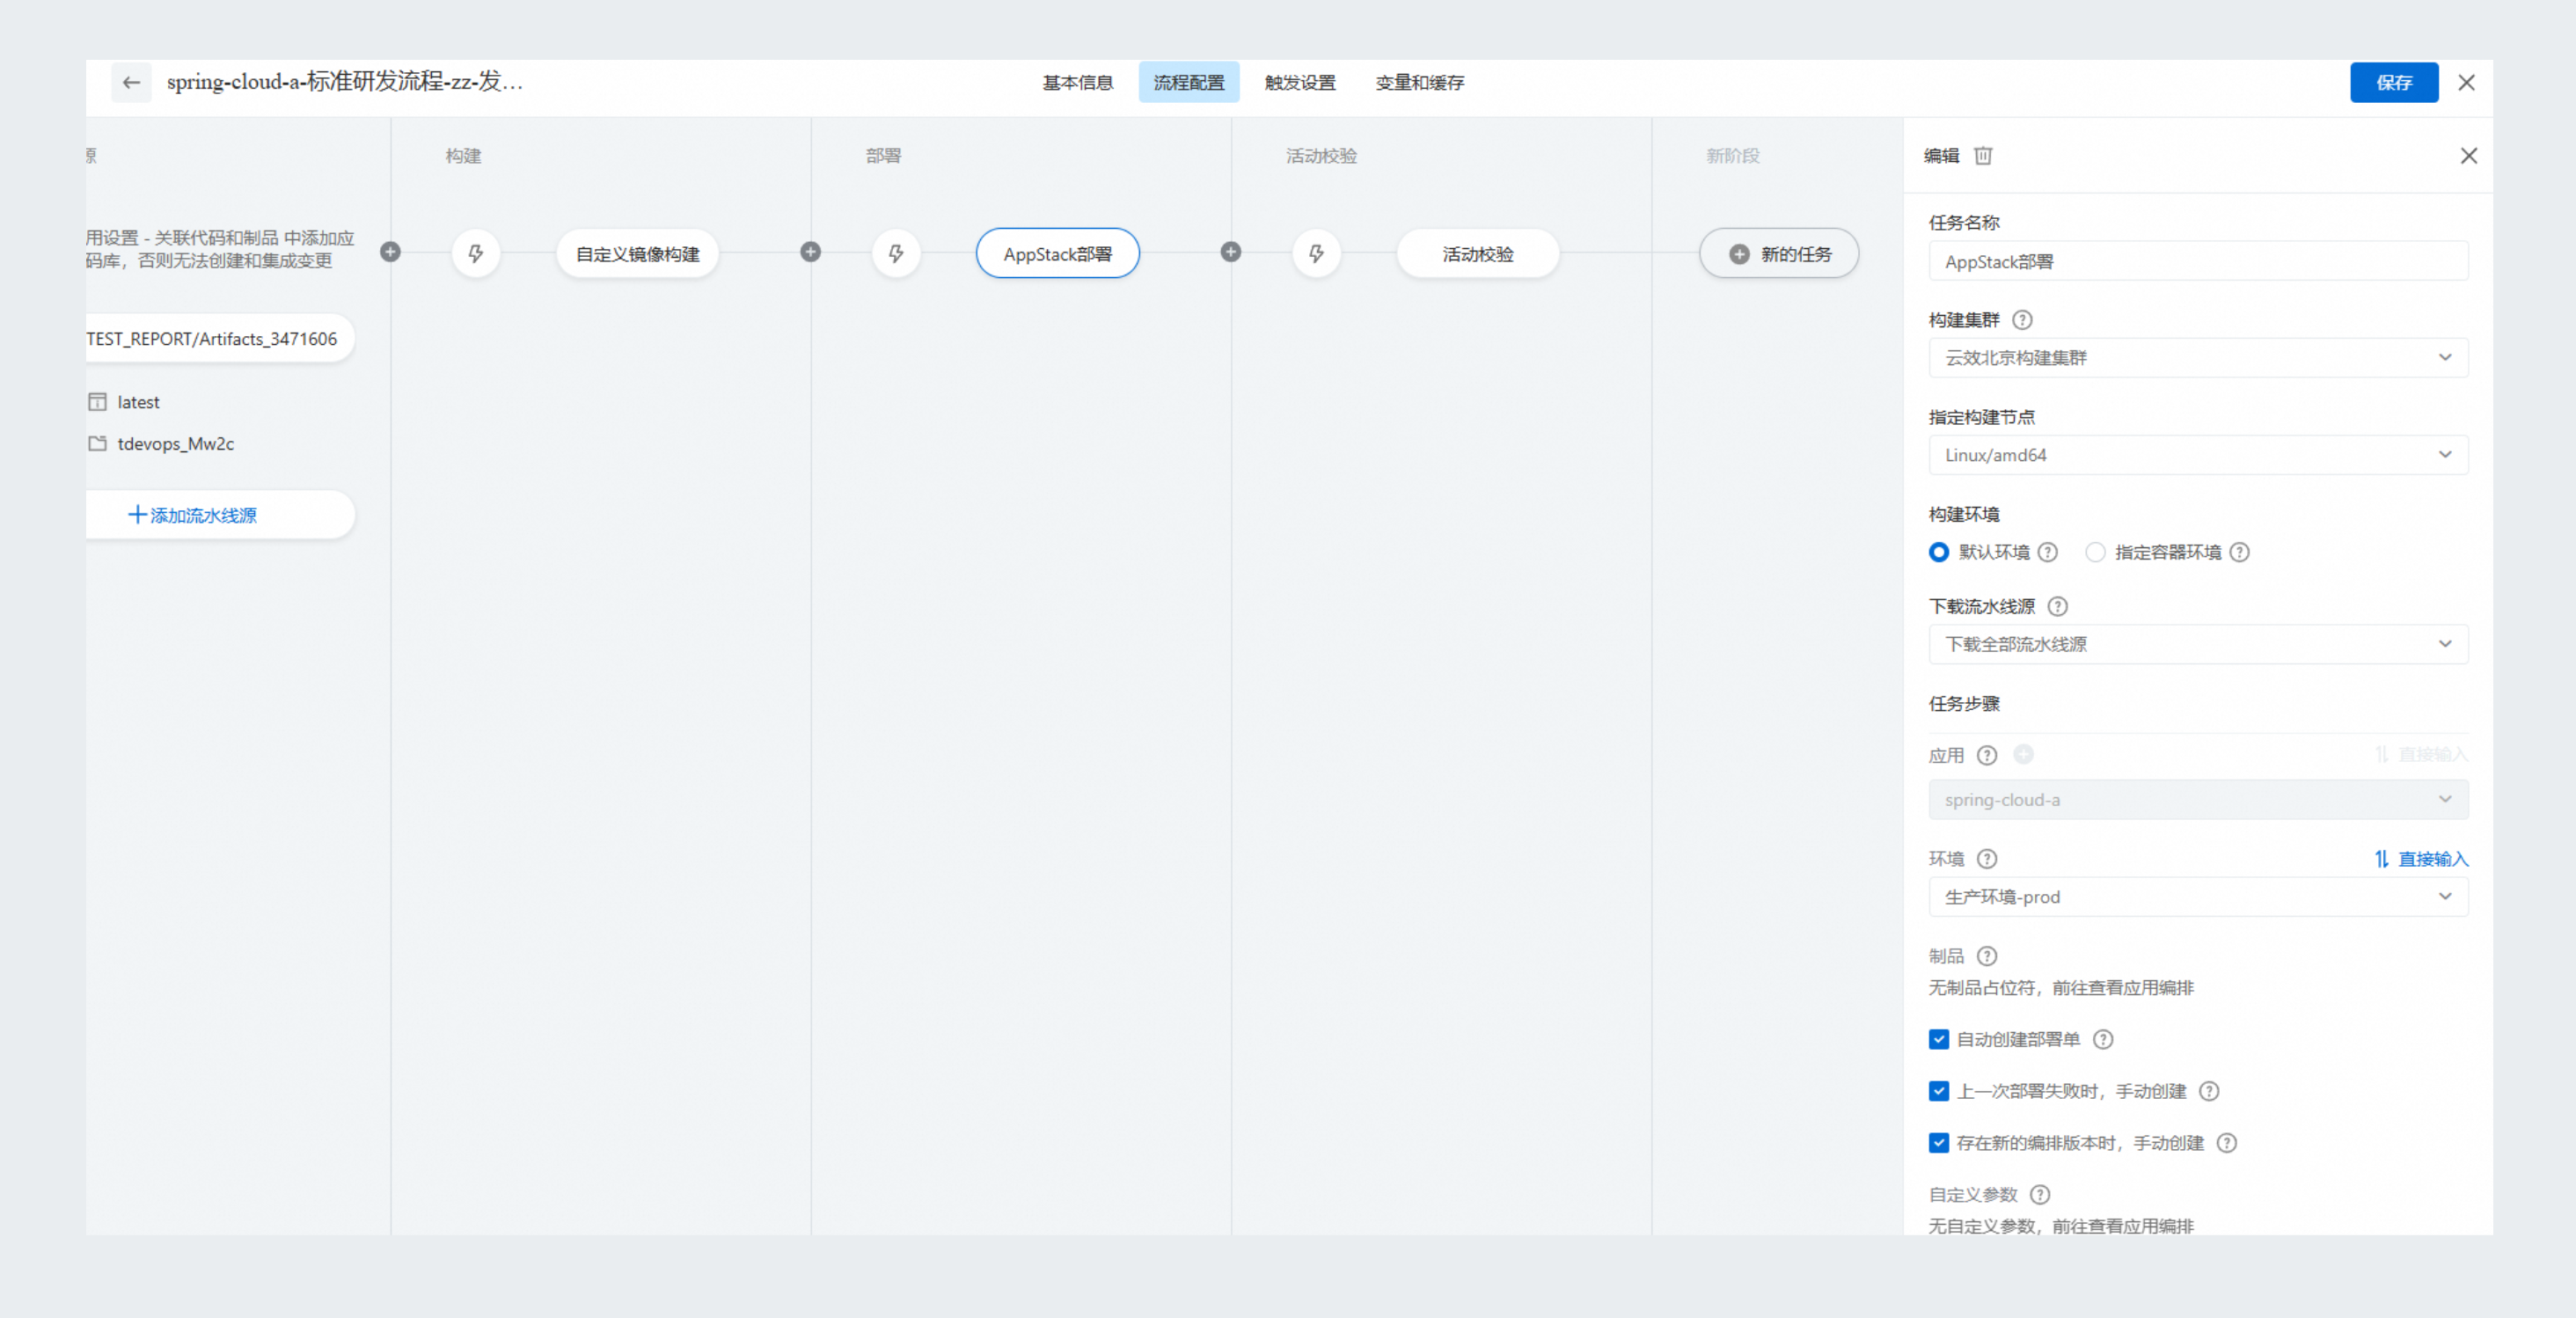2576x1318 pixels.
Task: Toggle 自动创建部署单 checkbox
Action: click(x=1939, y=1040)
